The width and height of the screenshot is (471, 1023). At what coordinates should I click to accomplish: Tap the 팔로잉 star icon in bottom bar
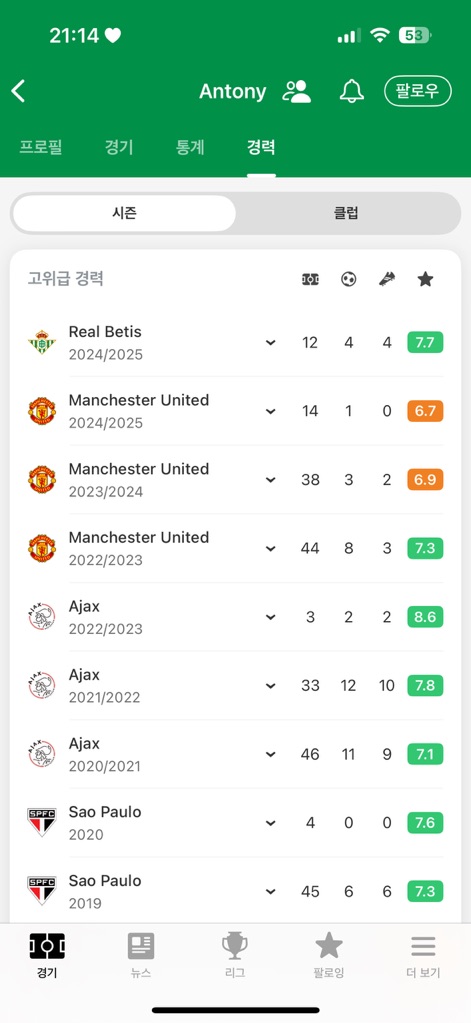point(329,945)
